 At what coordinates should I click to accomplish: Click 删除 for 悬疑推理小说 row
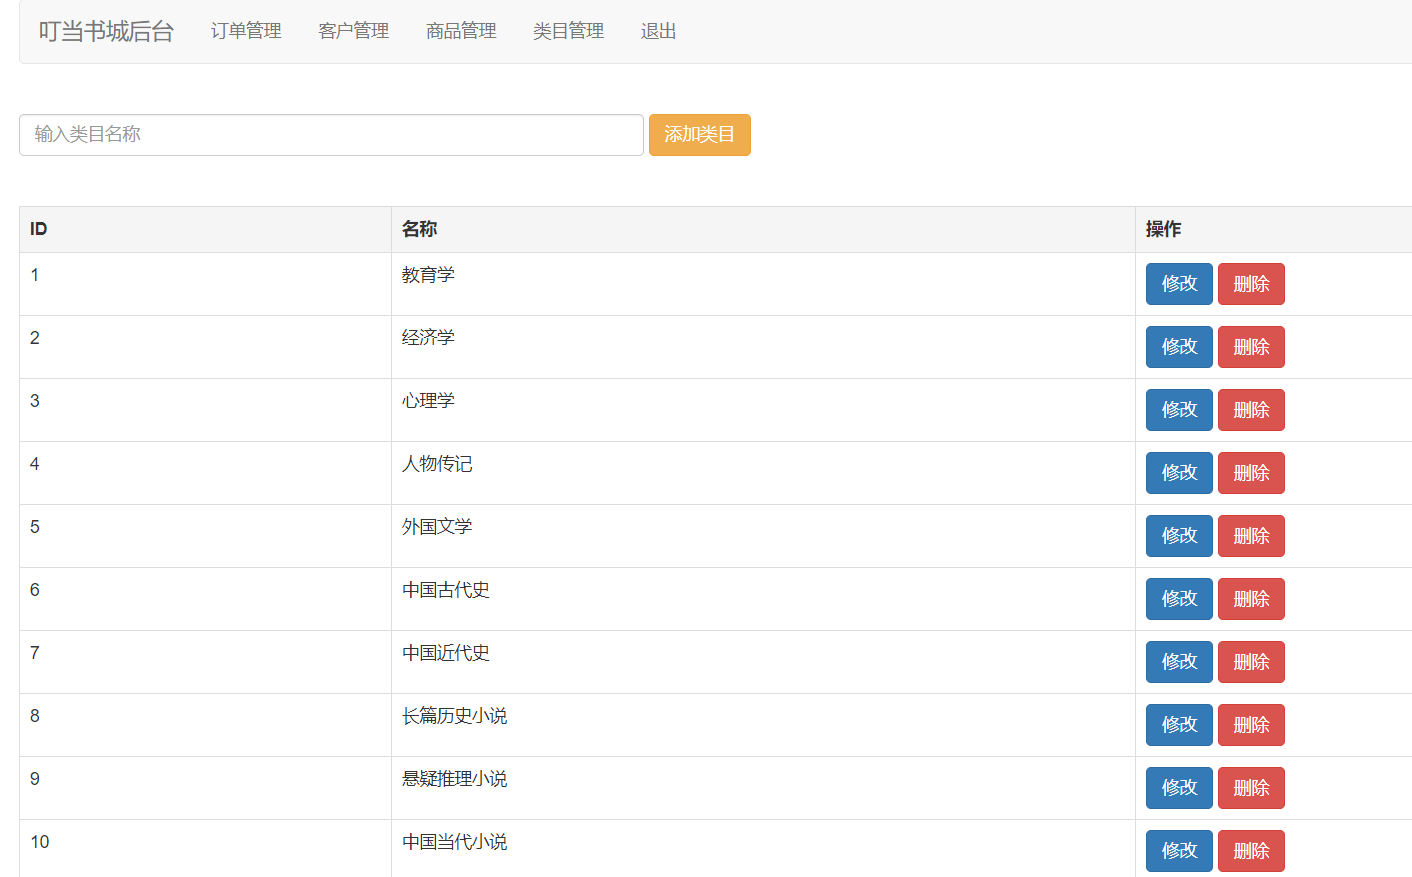pyautogui.click(x=1251, y=788)
